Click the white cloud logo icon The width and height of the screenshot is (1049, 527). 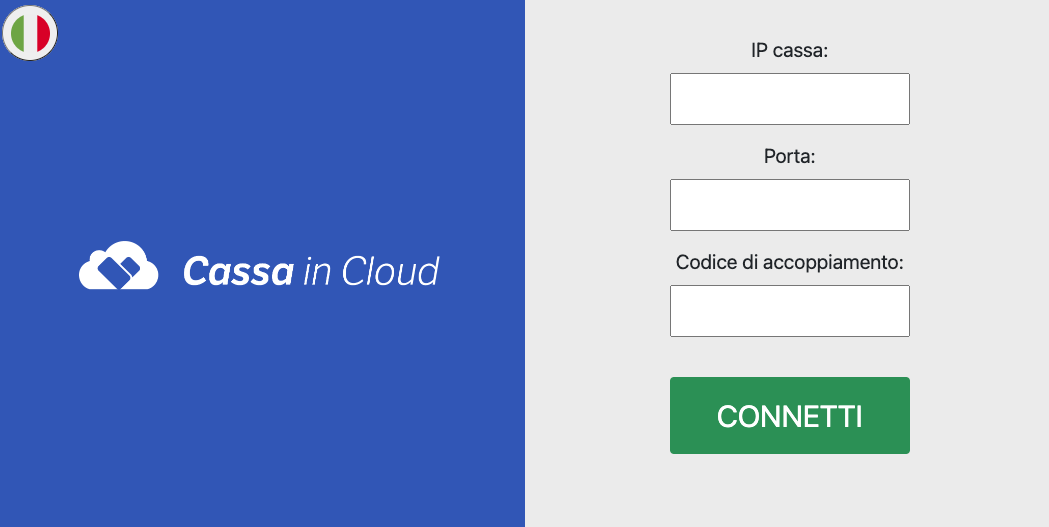118,265
